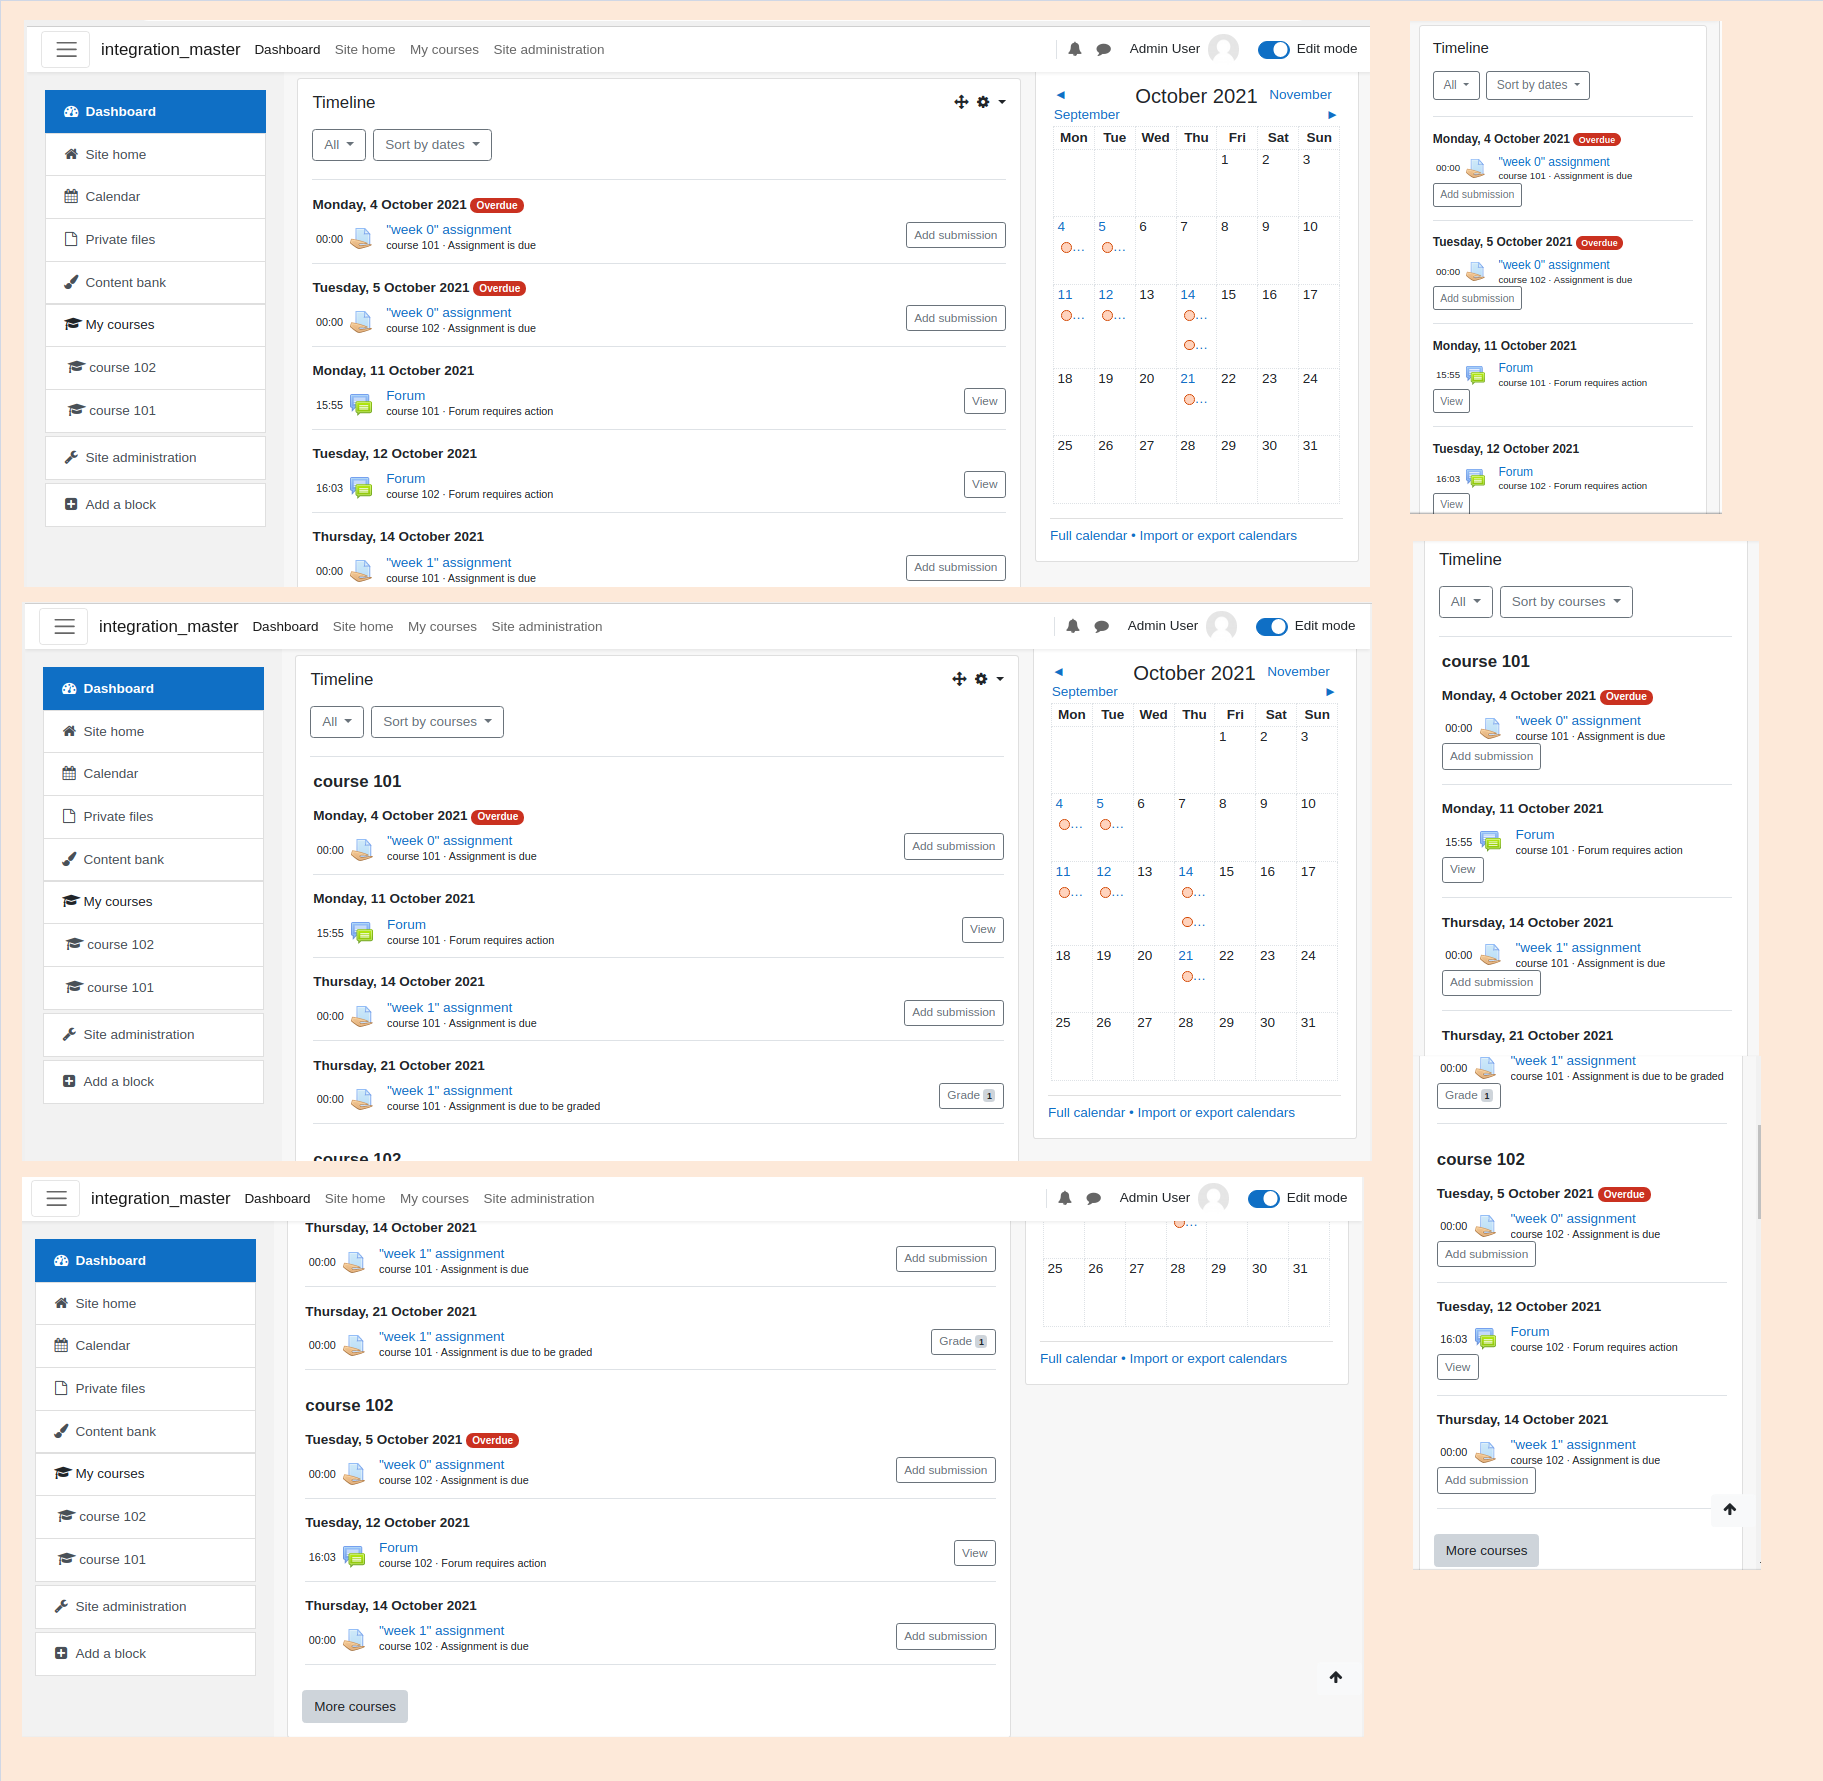Click View for course 101 Forum in top screenshot
Viewport: 1823px width, 1781px height.
(984, 402)
